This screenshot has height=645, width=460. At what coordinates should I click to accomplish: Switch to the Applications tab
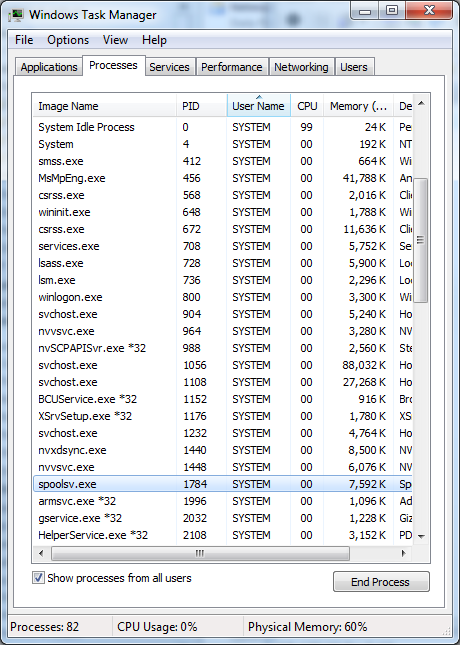point(49,67)
